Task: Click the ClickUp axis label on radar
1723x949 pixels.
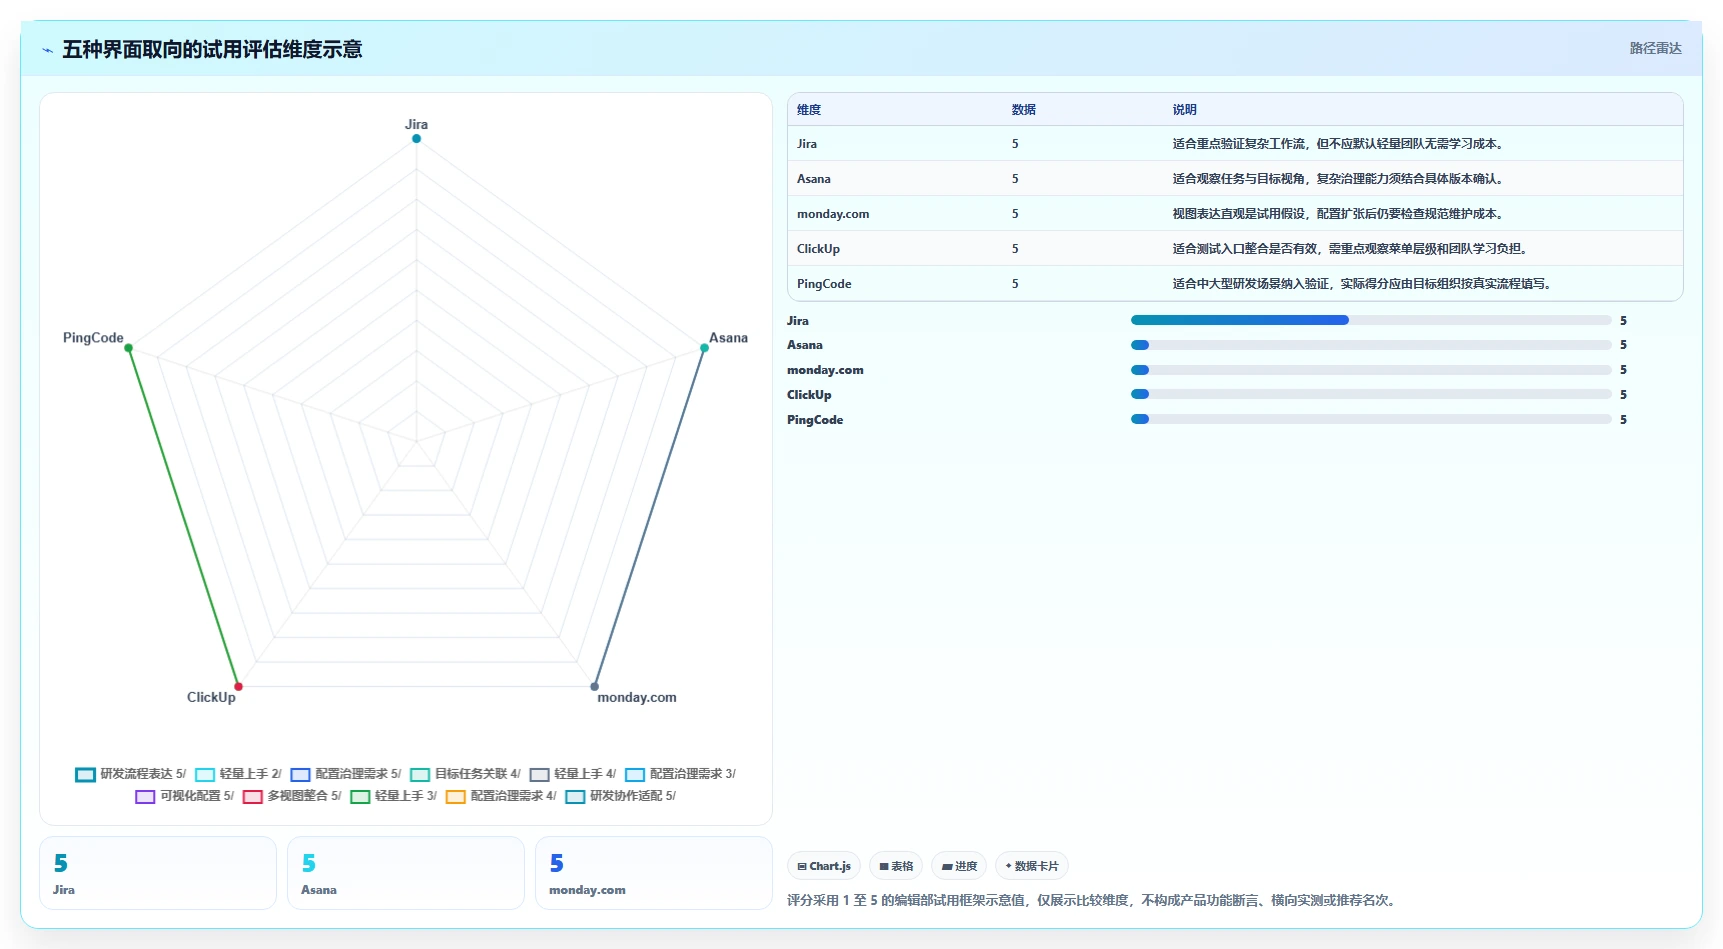Action: tap(211, 697)
